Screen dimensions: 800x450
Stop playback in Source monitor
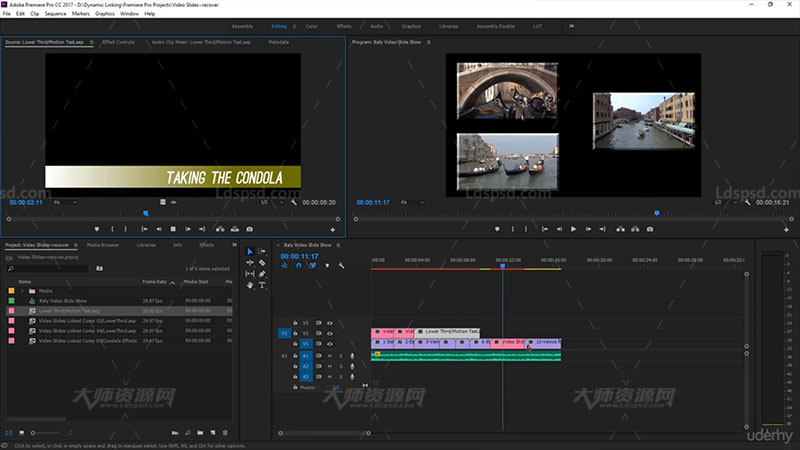[173, 230]
